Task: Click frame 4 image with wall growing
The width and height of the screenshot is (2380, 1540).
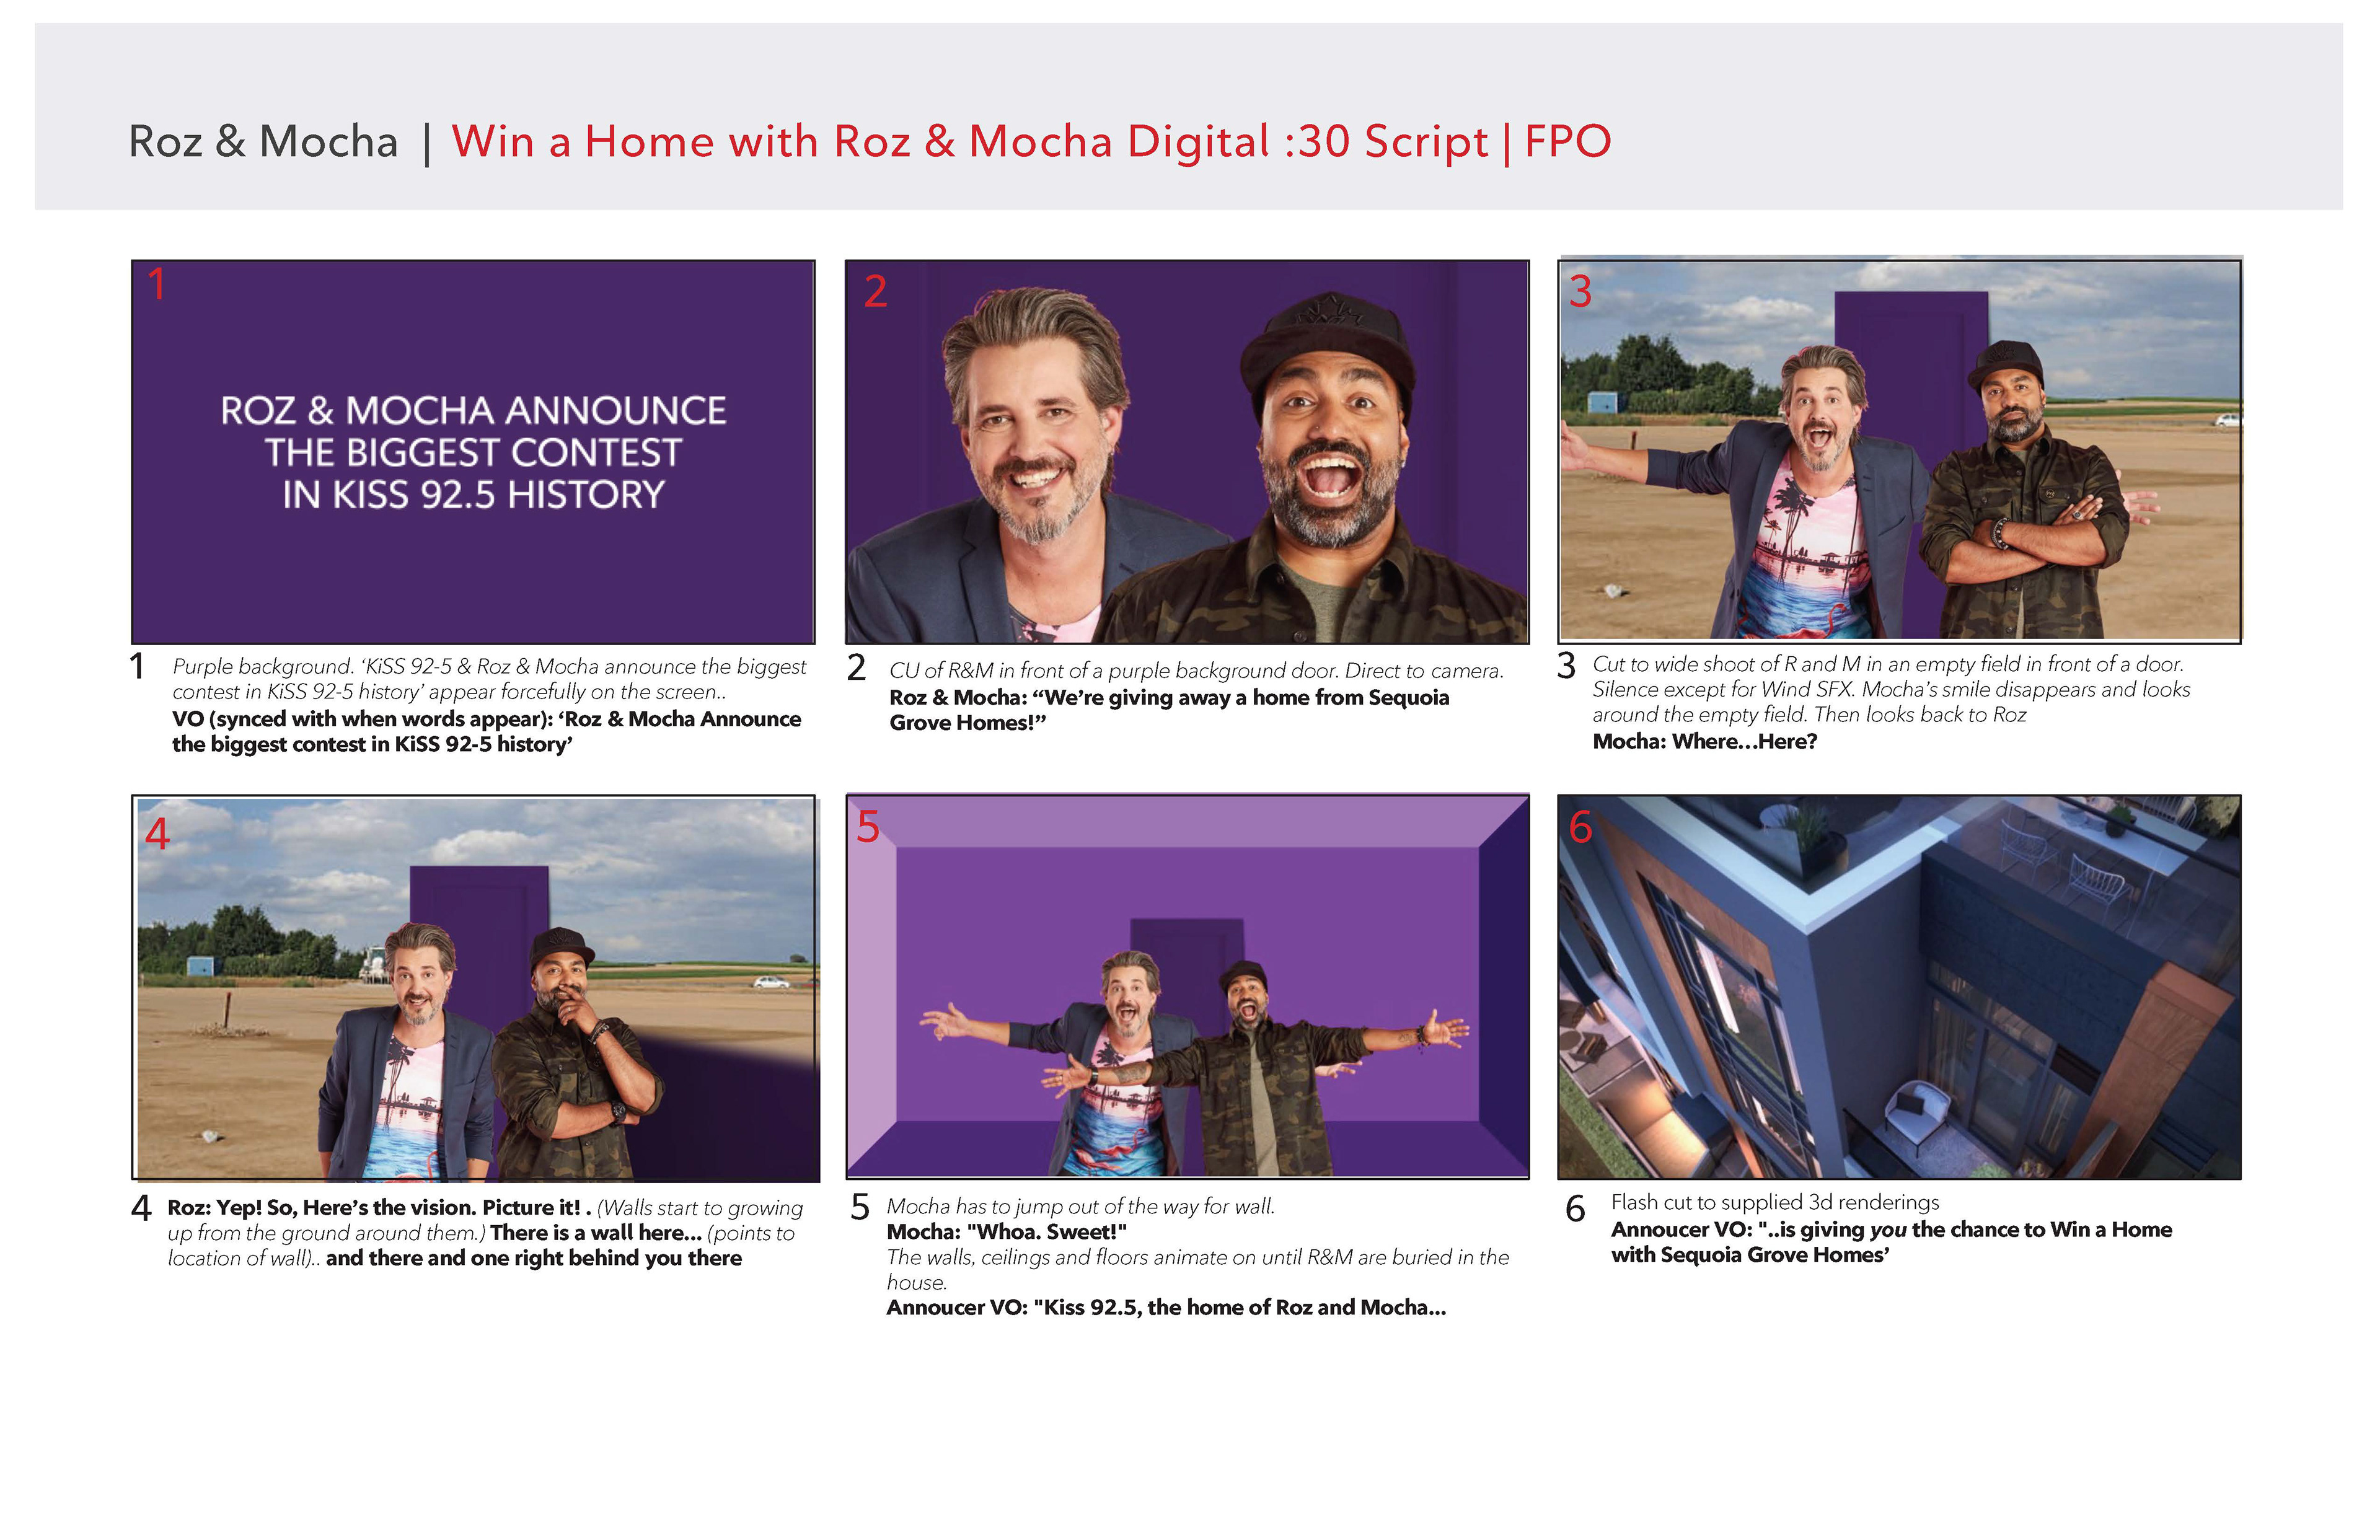Action: coord(476,989)
